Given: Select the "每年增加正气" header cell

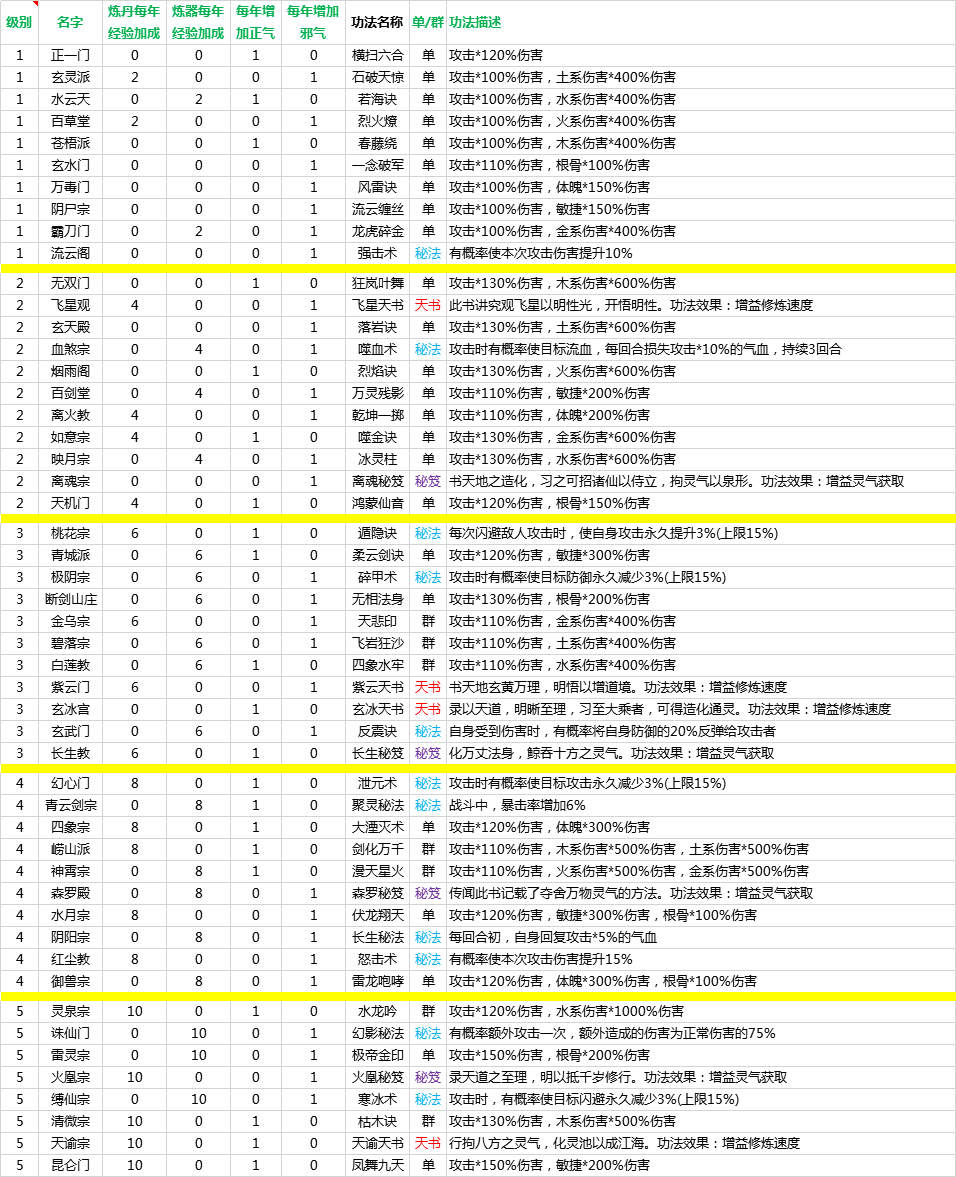Looking at the screenshot, I should pyautogui.click(x=255, y=23).
